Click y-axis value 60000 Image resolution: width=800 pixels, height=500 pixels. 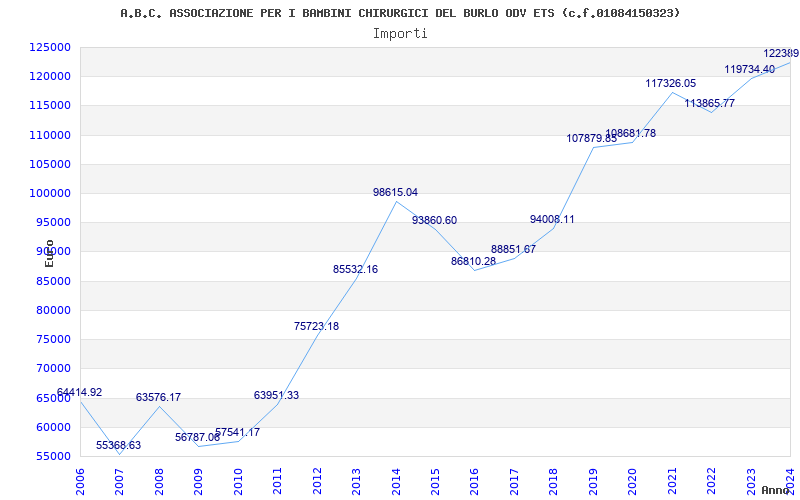click(x=53, y=427)
